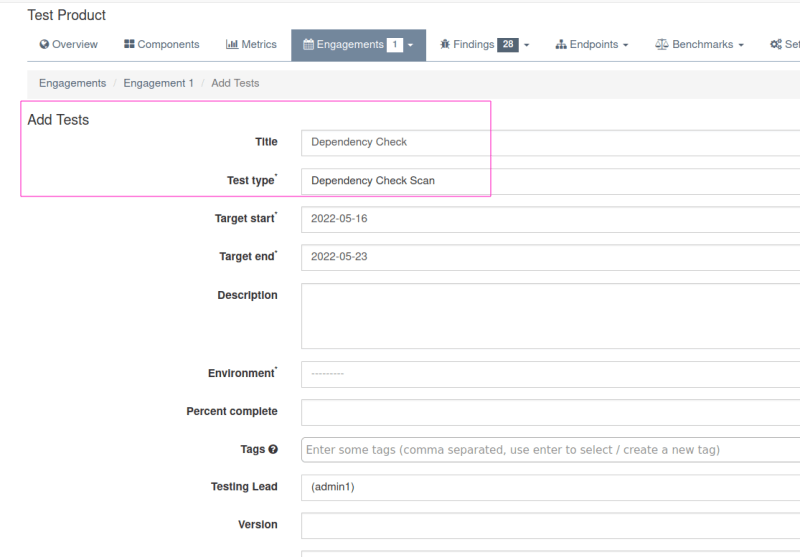
Task: Switch to the Overview tab
Action: [x=68, y=45]
